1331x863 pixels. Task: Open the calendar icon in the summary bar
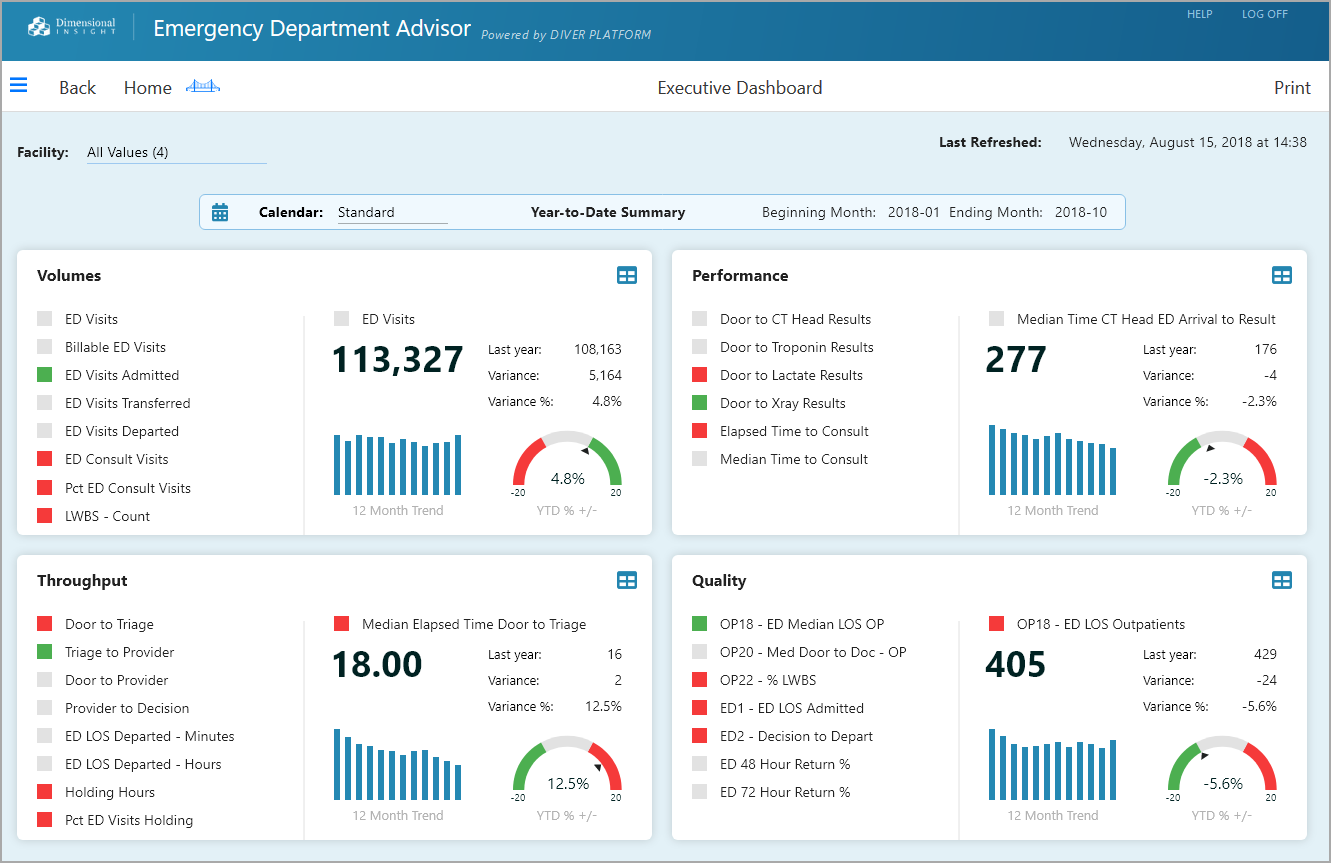(220, 212)
